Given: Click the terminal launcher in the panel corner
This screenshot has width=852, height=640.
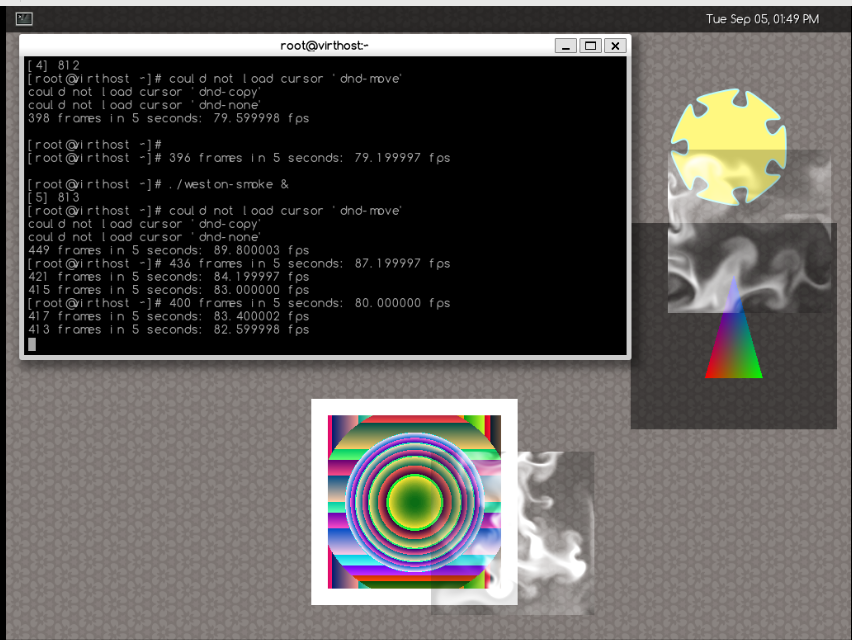Looking at the screenshot, I should click(22, 17).
